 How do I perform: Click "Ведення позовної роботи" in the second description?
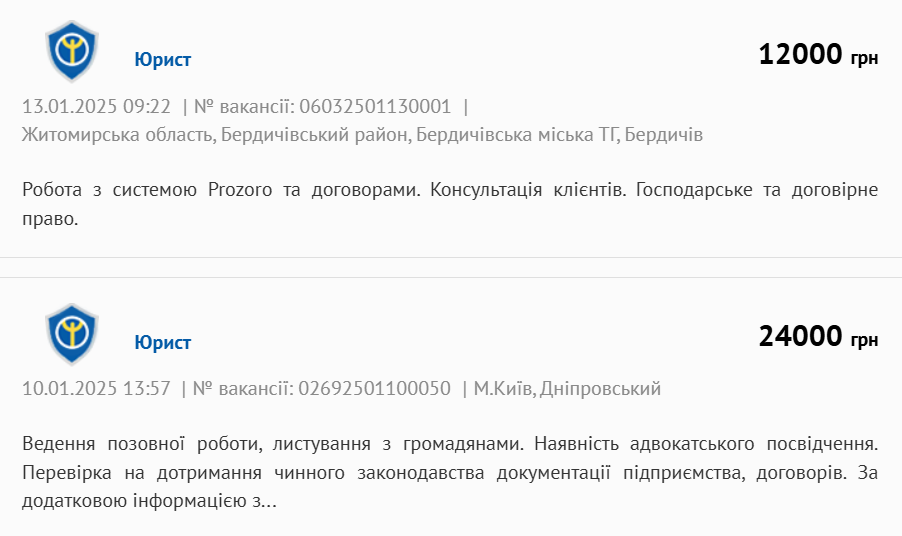130,442
